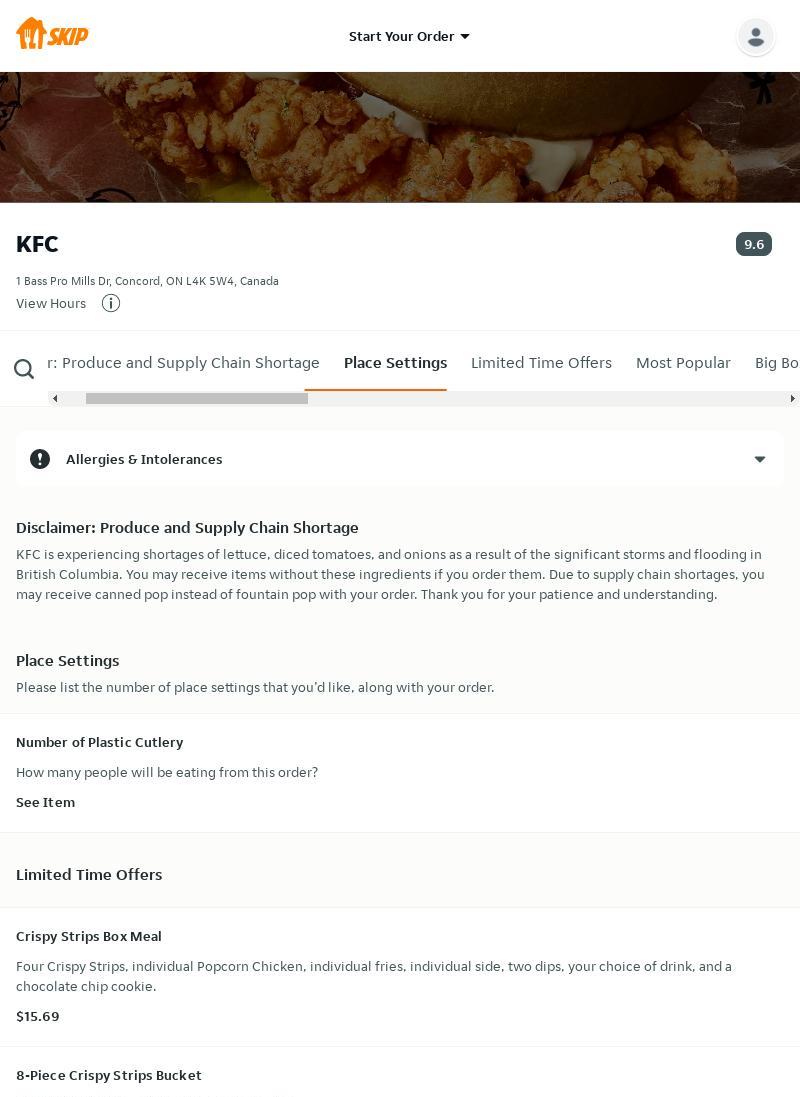Open the Disclaimer: Produce and Supply Chain tab

pyautogui.click(x=184, y=363)
